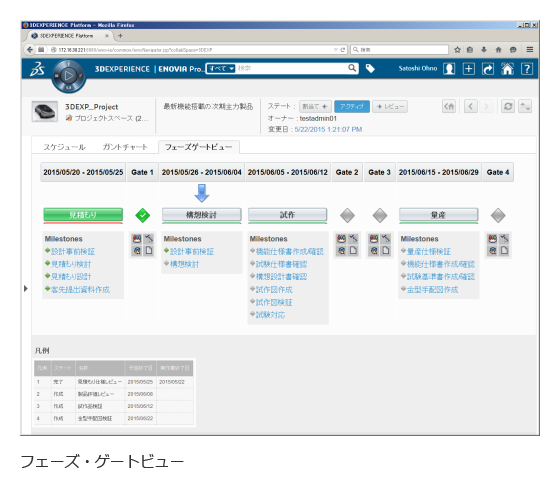Open the user profile icon beside Satoshi Ohno
The width and height of the screenshot is (560, 488).
(x=449, y=68)
